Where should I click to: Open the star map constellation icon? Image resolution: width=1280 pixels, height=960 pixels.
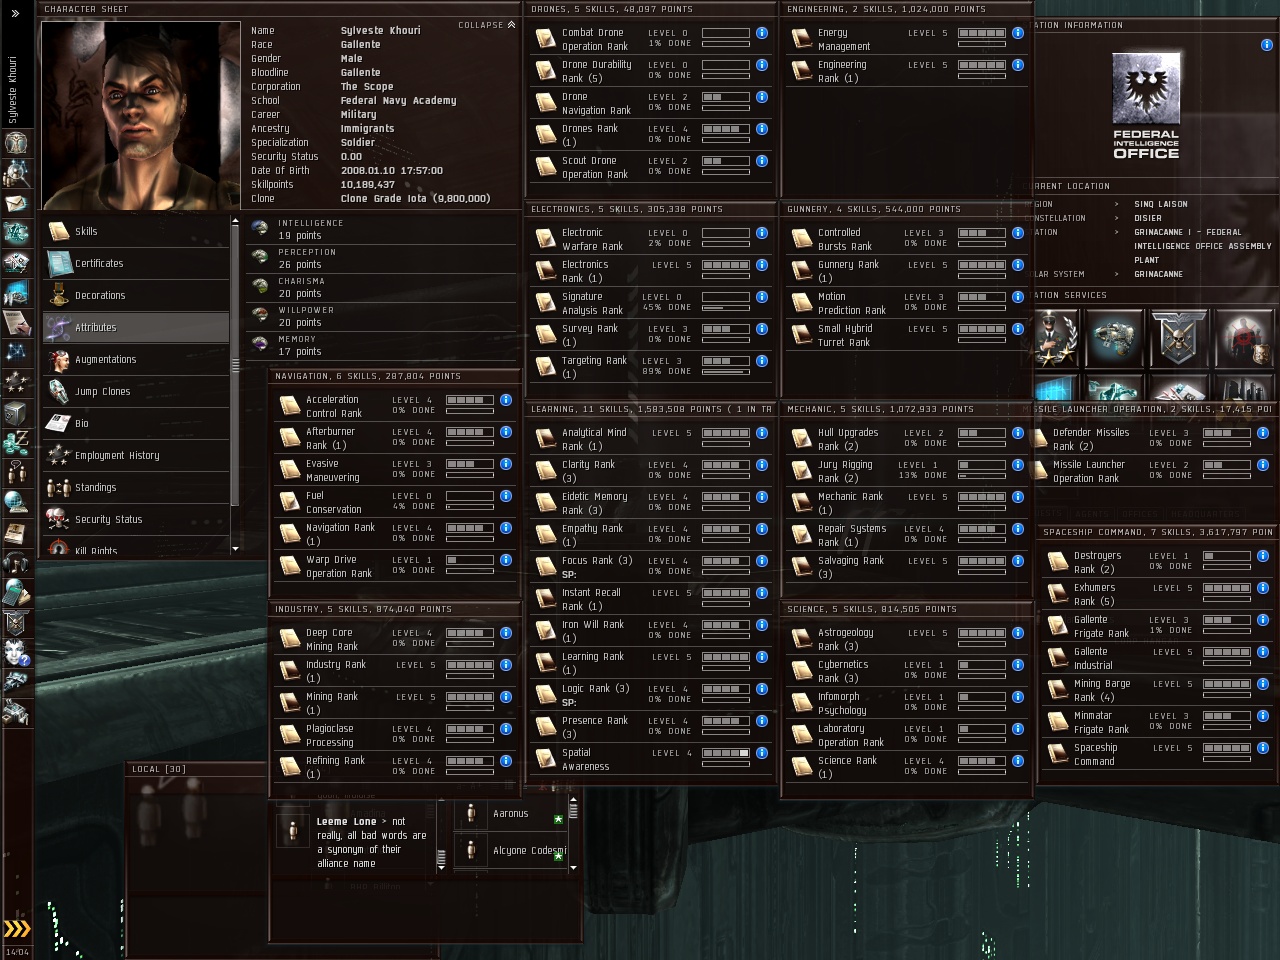point(16,352)
